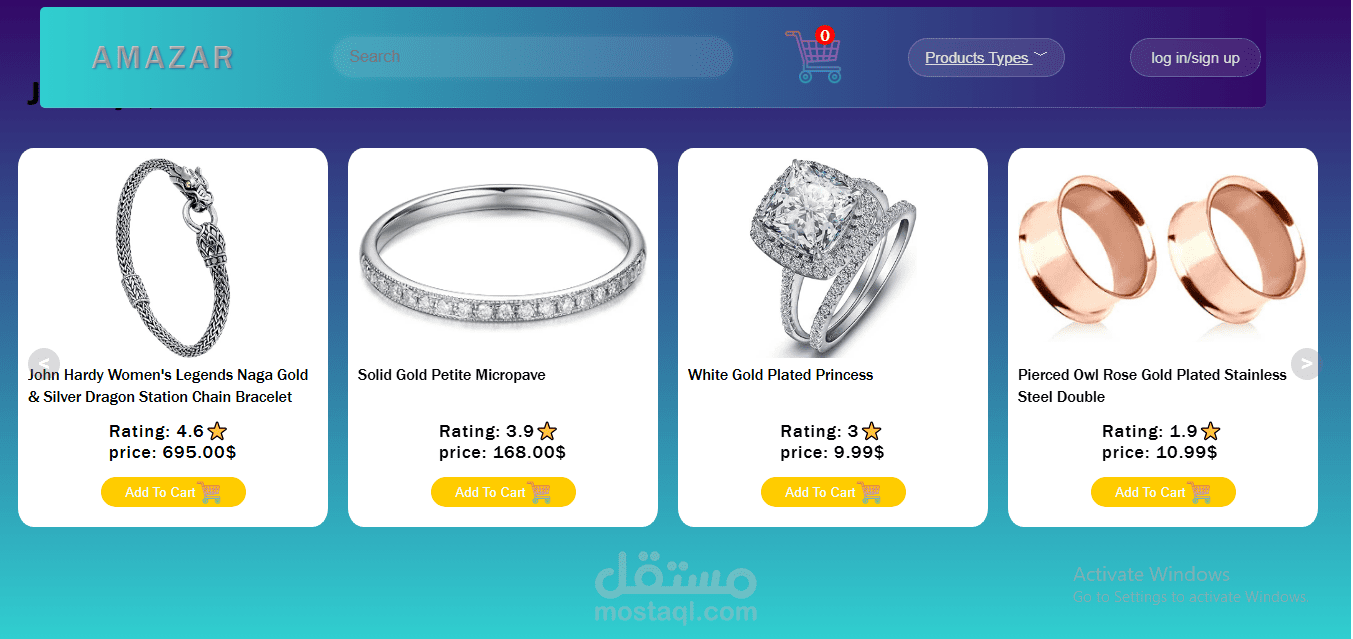Expand the Products Types dropdown
Viewport: 1353px width, 639px height.
pos(986,57)
